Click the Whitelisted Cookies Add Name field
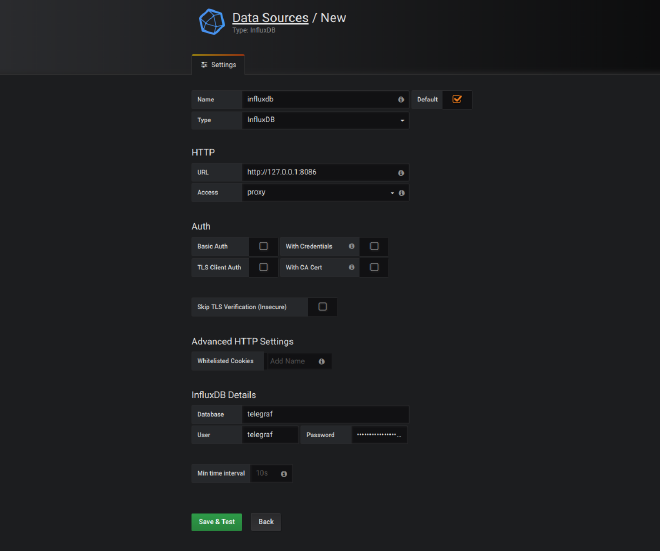Screen dimensions: 660x551 298,361
